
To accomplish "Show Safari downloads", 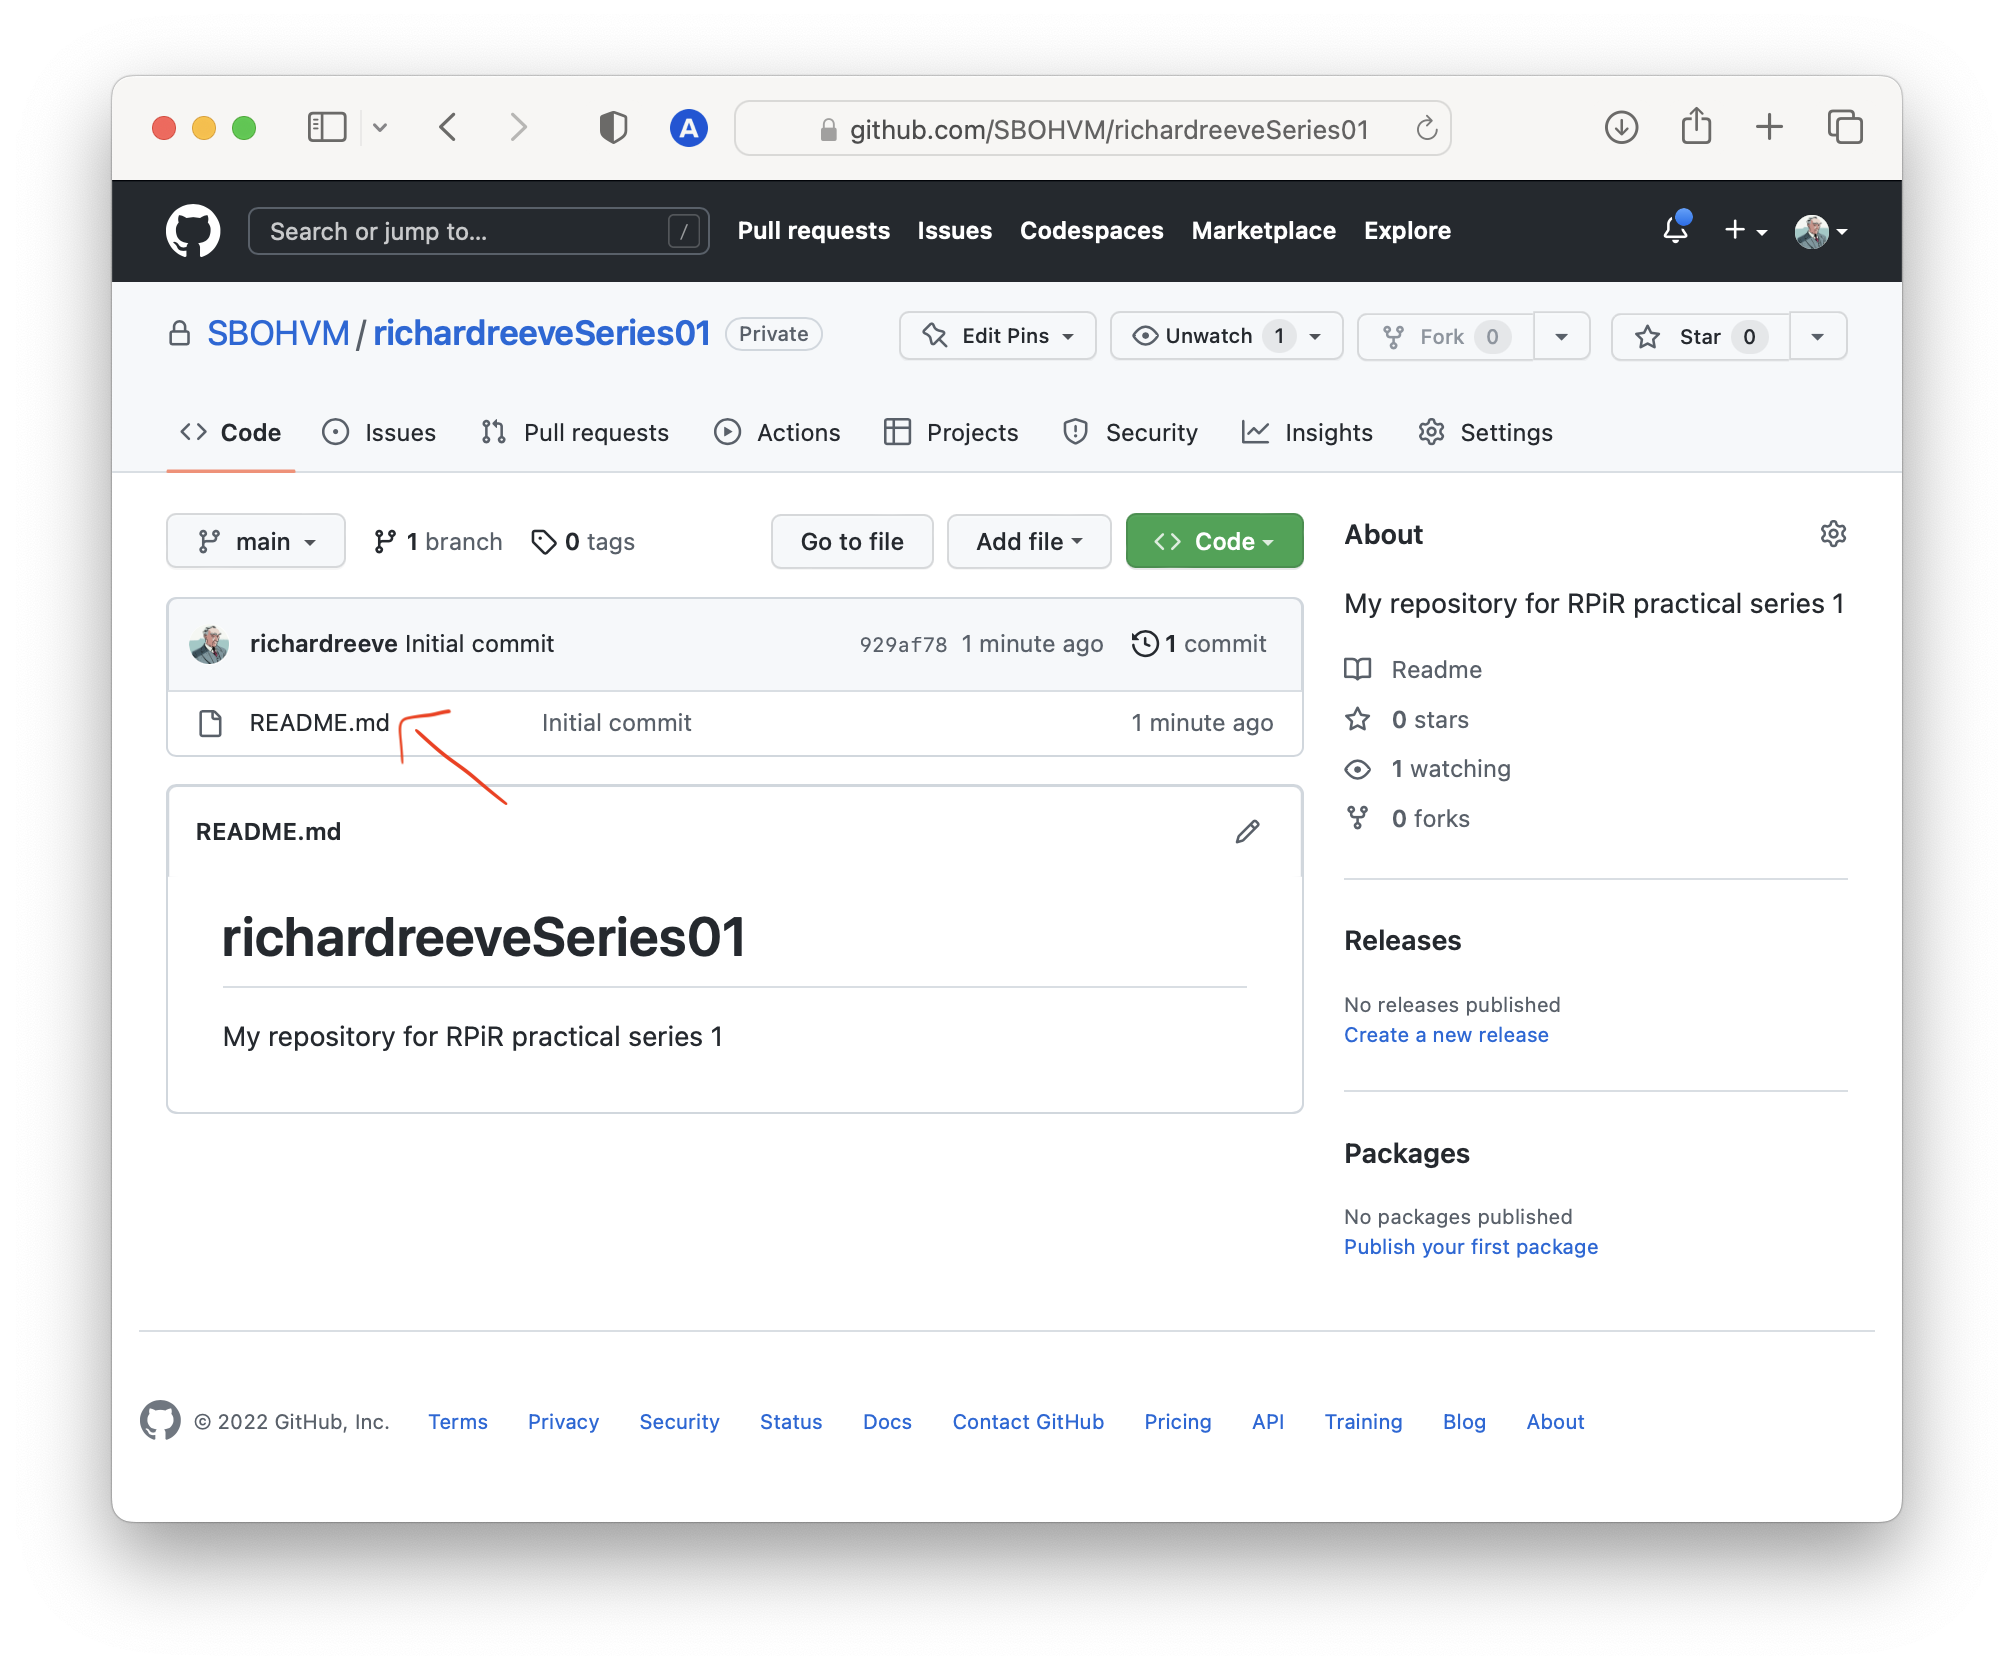I will click(x=1621, y=127).
